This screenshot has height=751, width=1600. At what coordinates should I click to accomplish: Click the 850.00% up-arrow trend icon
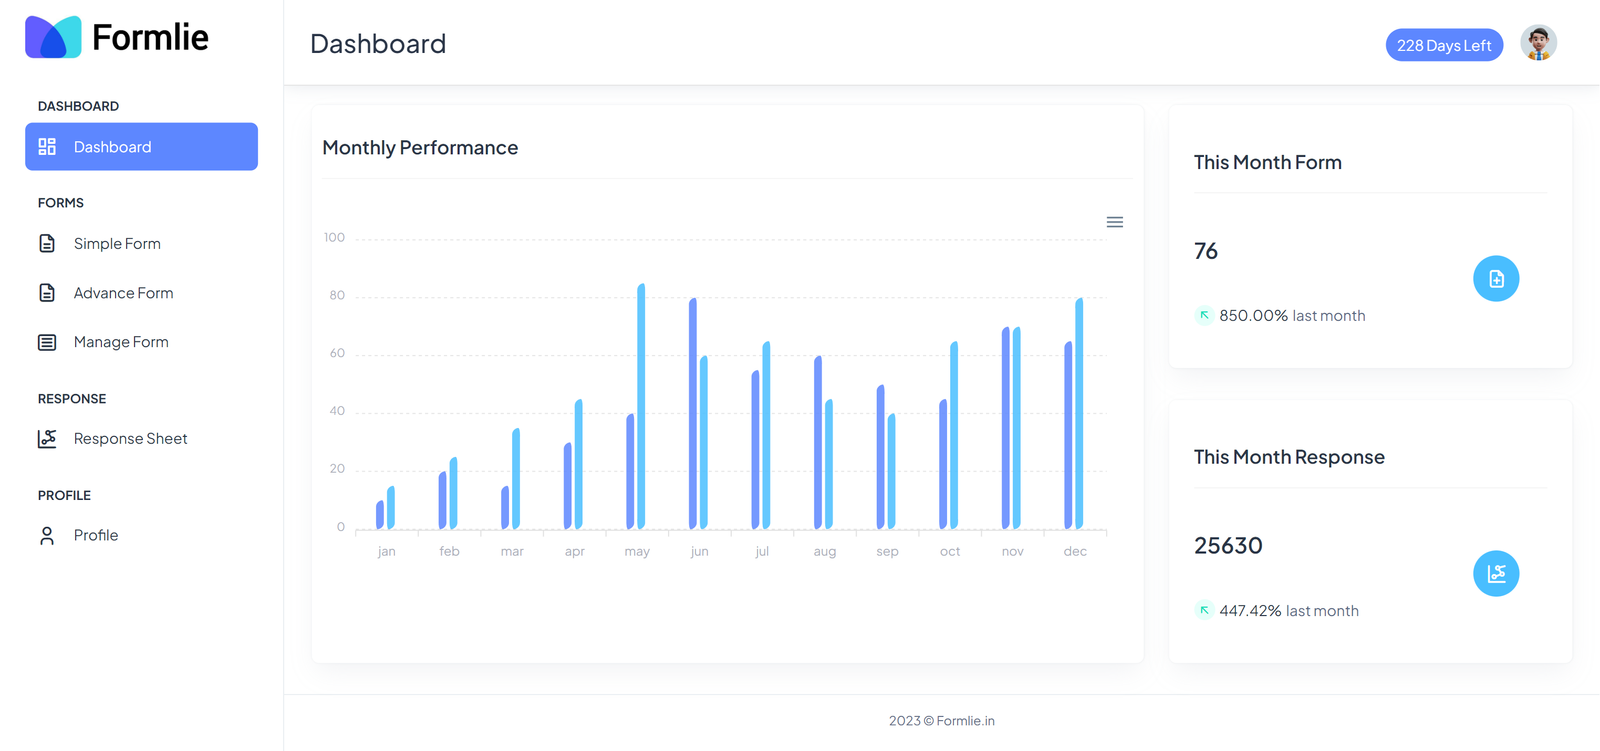pyautogui.click(x=1204, y=315)
